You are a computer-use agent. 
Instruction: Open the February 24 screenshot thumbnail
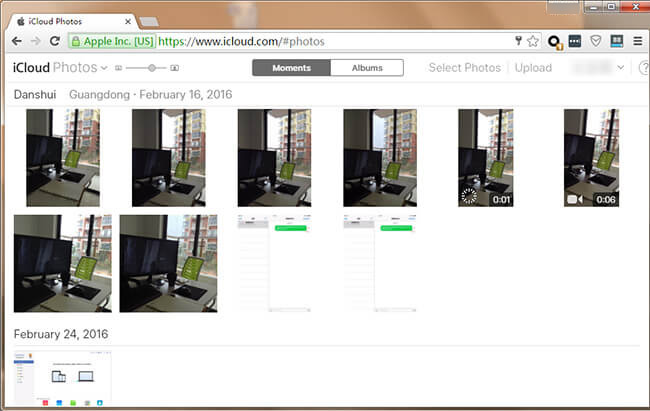click(62, 379)
